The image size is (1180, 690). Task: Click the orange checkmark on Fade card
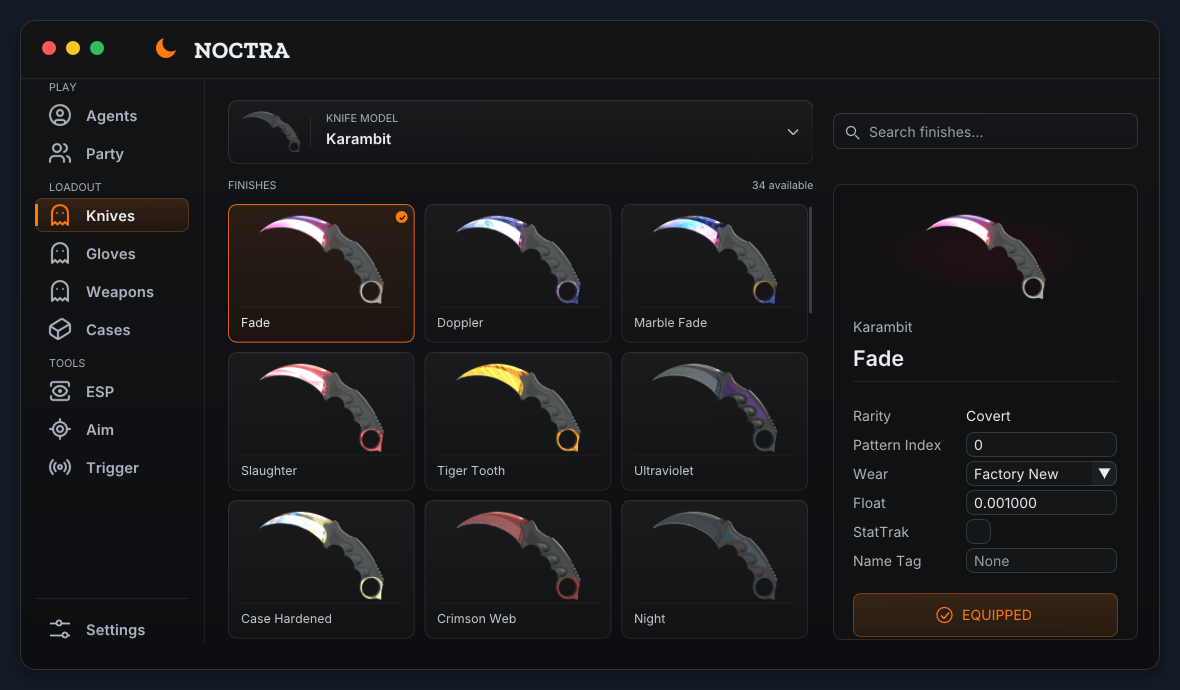tap(402, 217)
